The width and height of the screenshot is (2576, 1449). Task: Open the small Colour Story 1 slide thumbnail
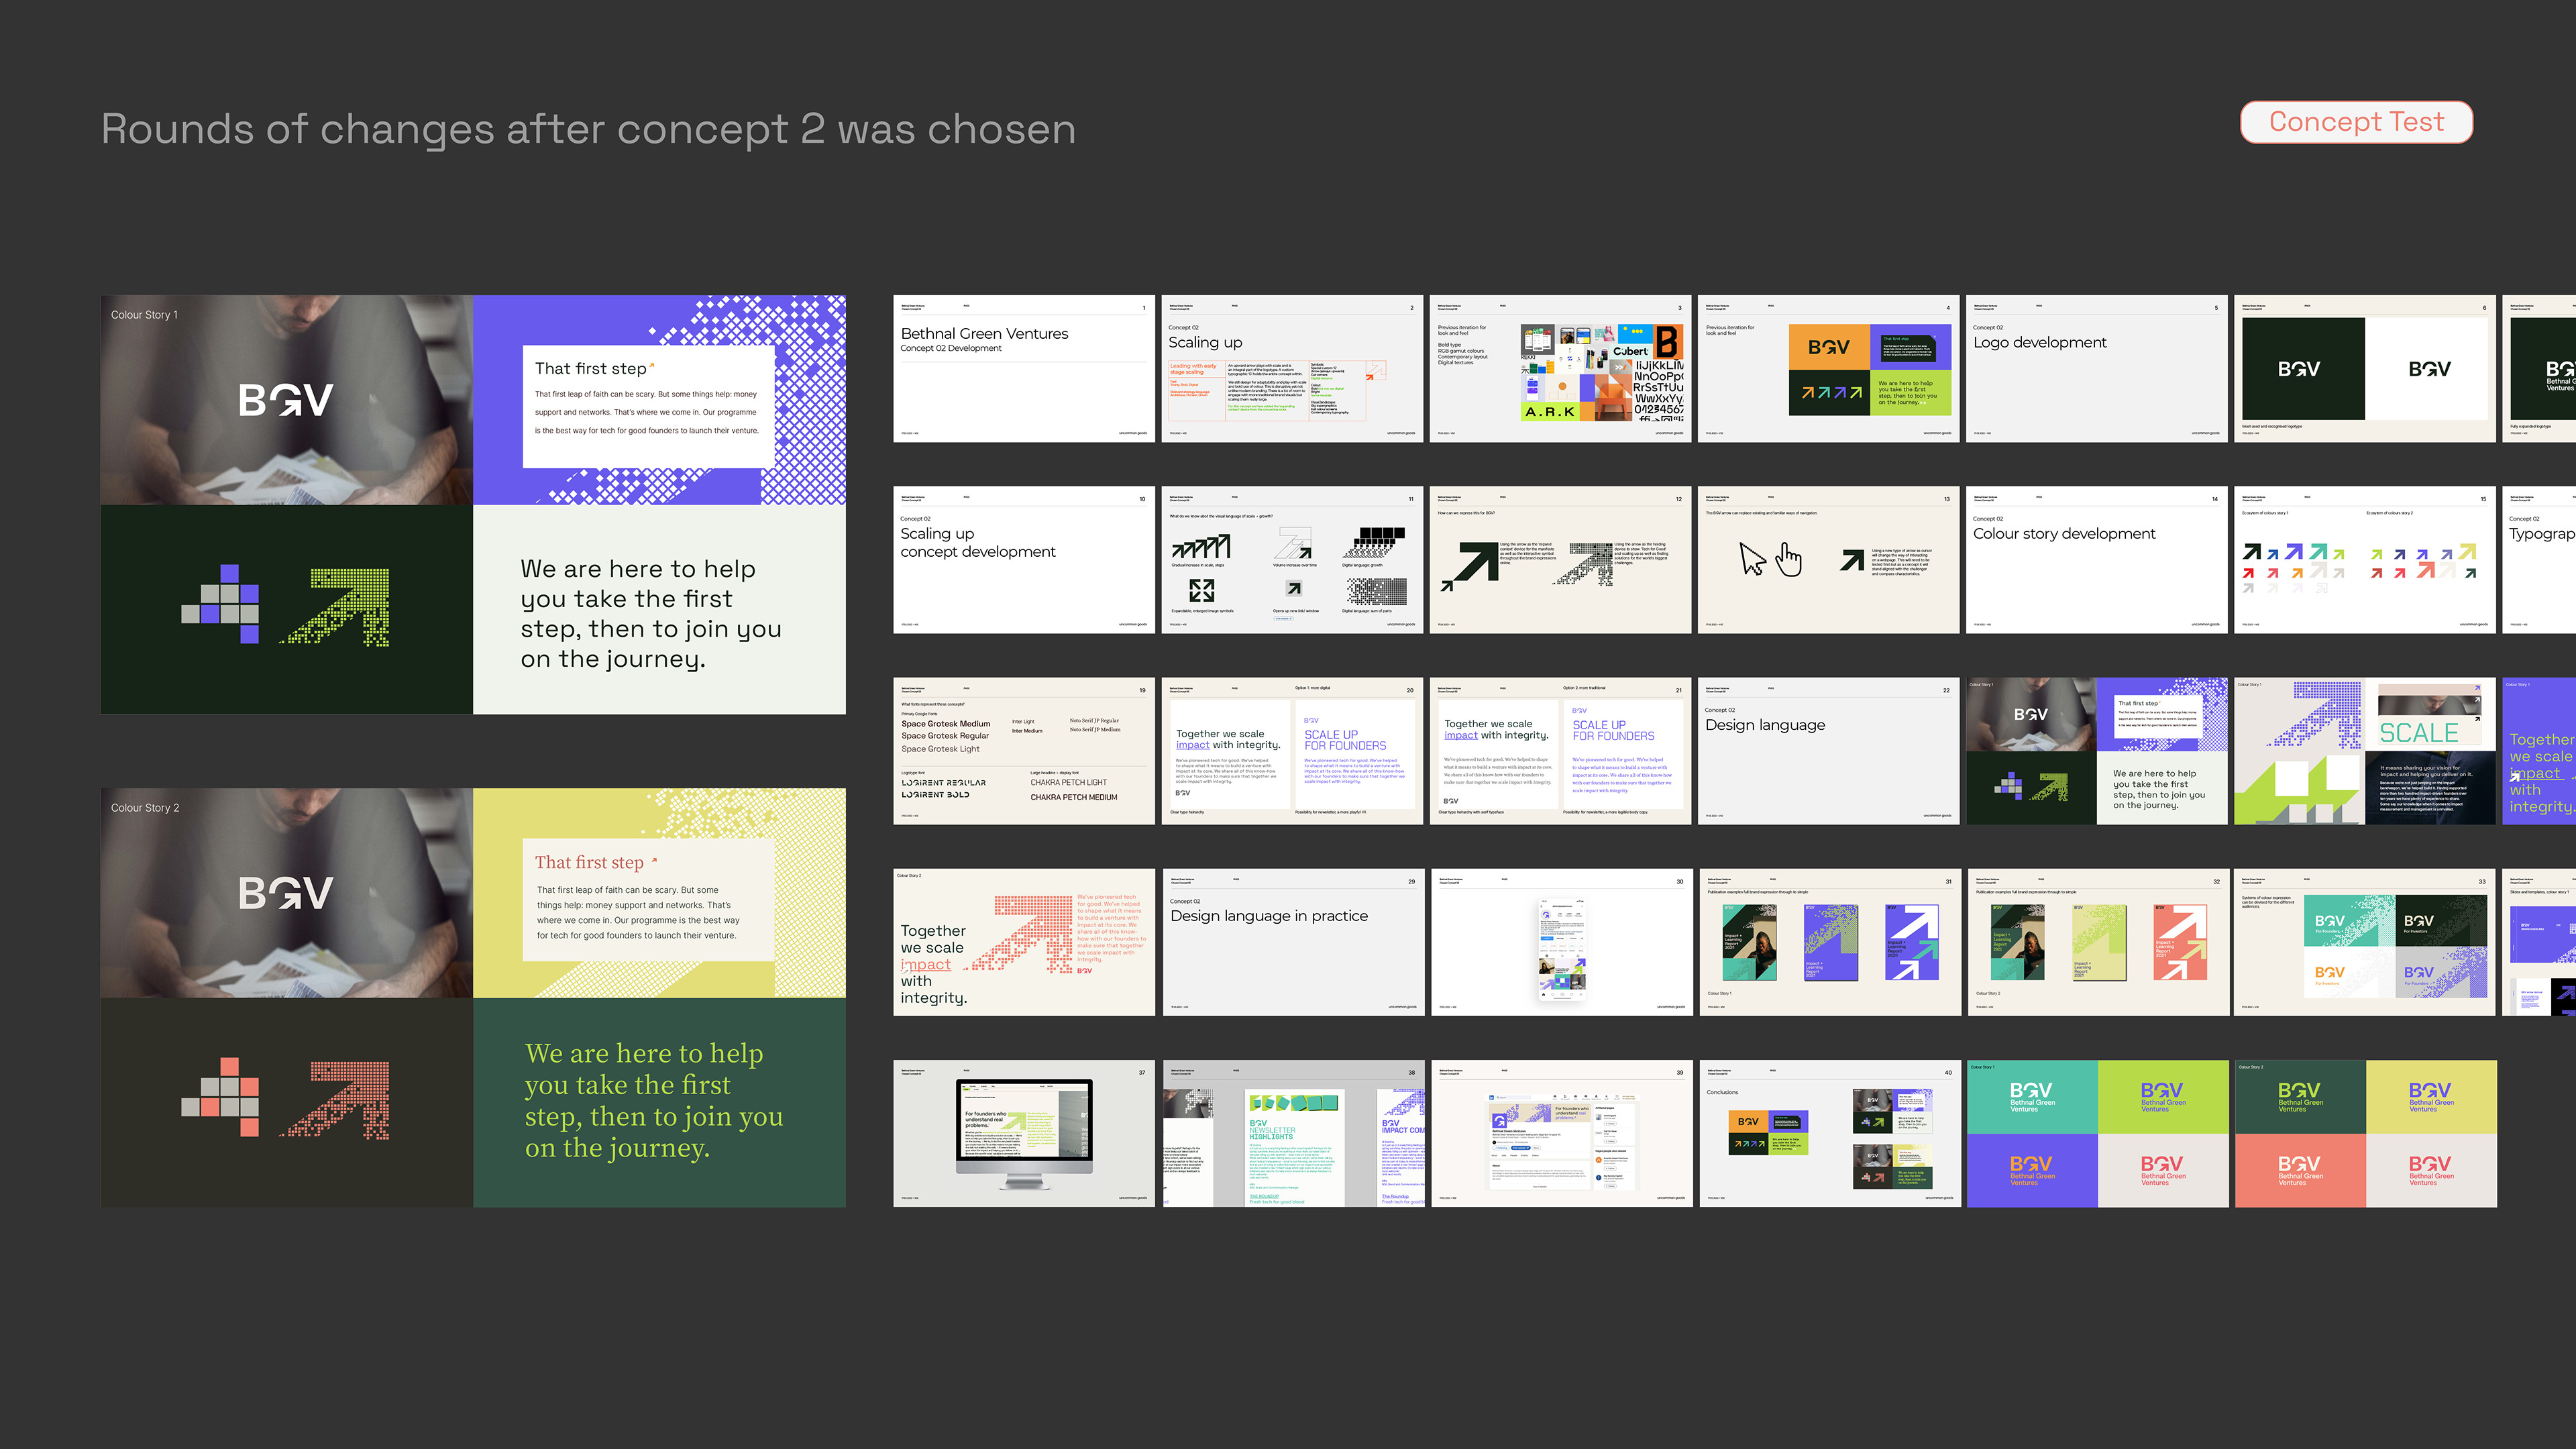pos(2097,751)
